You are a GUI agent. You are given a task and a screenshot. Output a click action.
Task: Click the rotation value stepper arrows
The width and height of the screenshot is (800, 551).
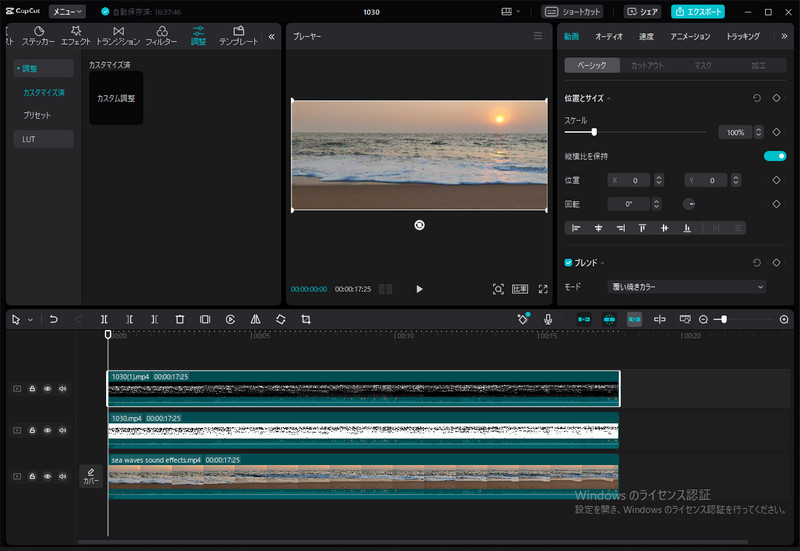657,204
